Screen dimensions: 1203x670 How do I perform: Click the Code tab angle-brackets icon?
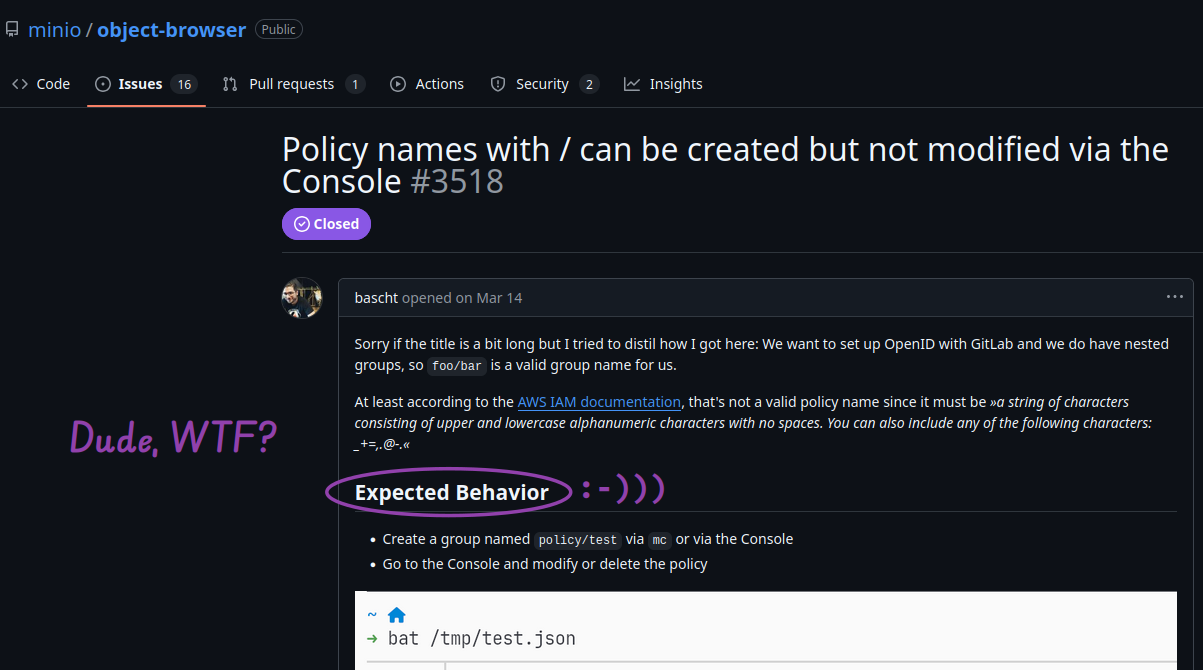coord(20,84)
